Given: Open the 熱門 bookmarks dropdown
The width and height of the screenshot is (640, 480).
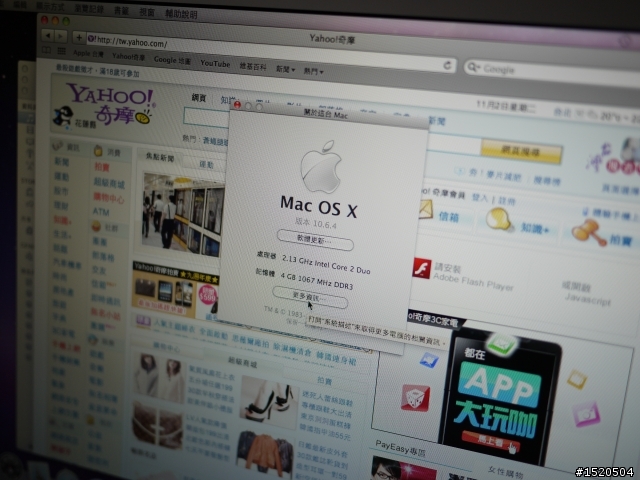Looking at the screenshot, I should (313, 71).
